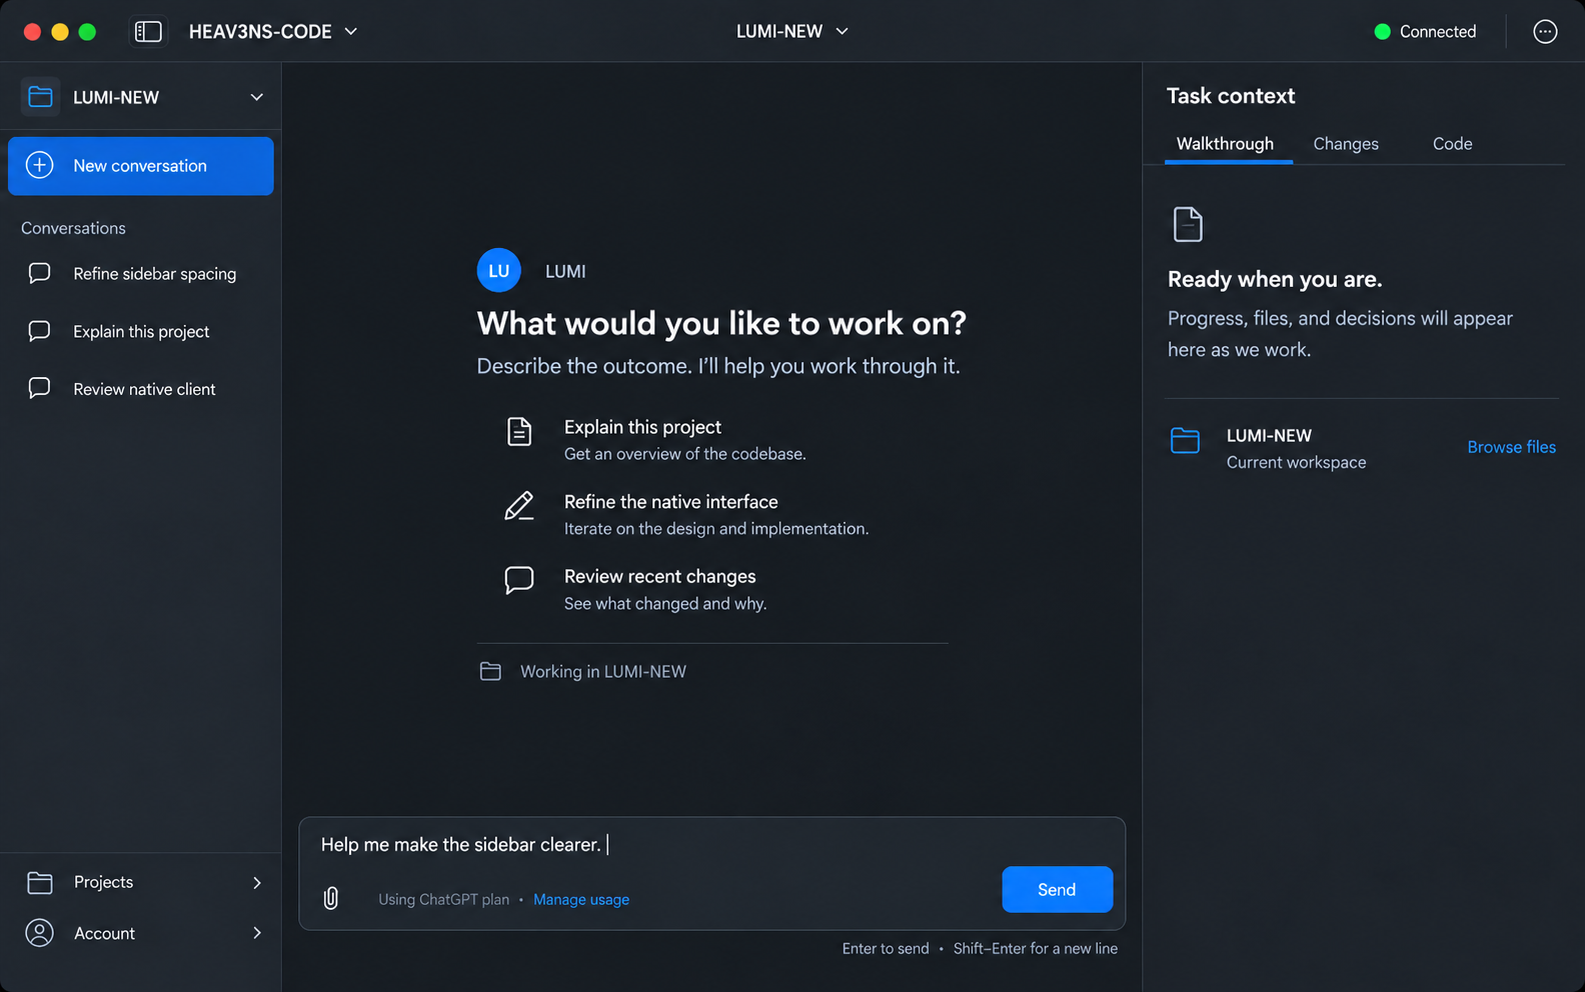Open the Explain this project conversation in sidebar
The width and height of the screenshot is (1585, 992).
(141, 331)
